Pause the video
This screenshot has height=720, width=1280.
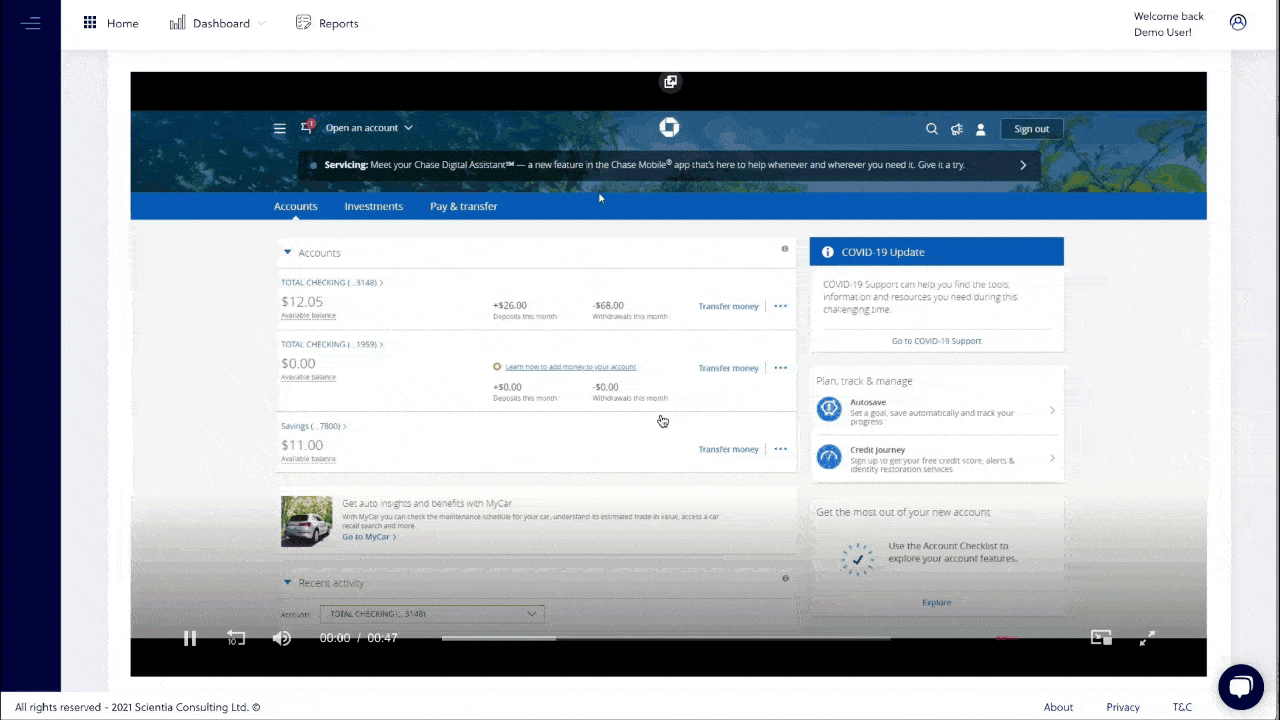point(190,638)
